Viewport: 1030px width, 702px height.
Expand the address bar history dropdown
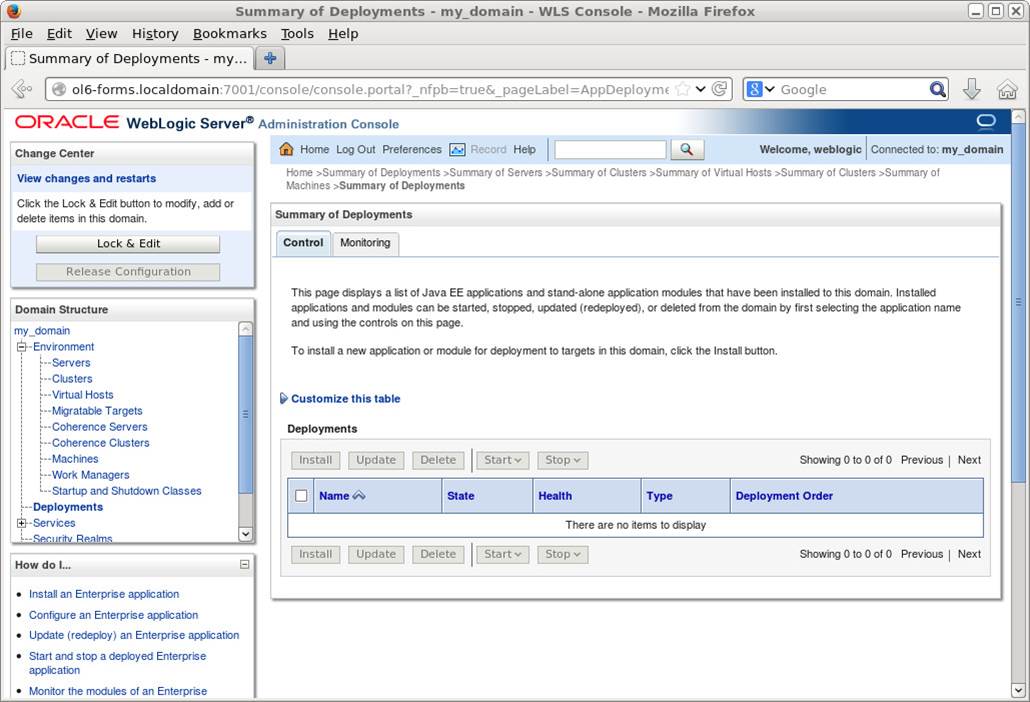coord(701,89)
